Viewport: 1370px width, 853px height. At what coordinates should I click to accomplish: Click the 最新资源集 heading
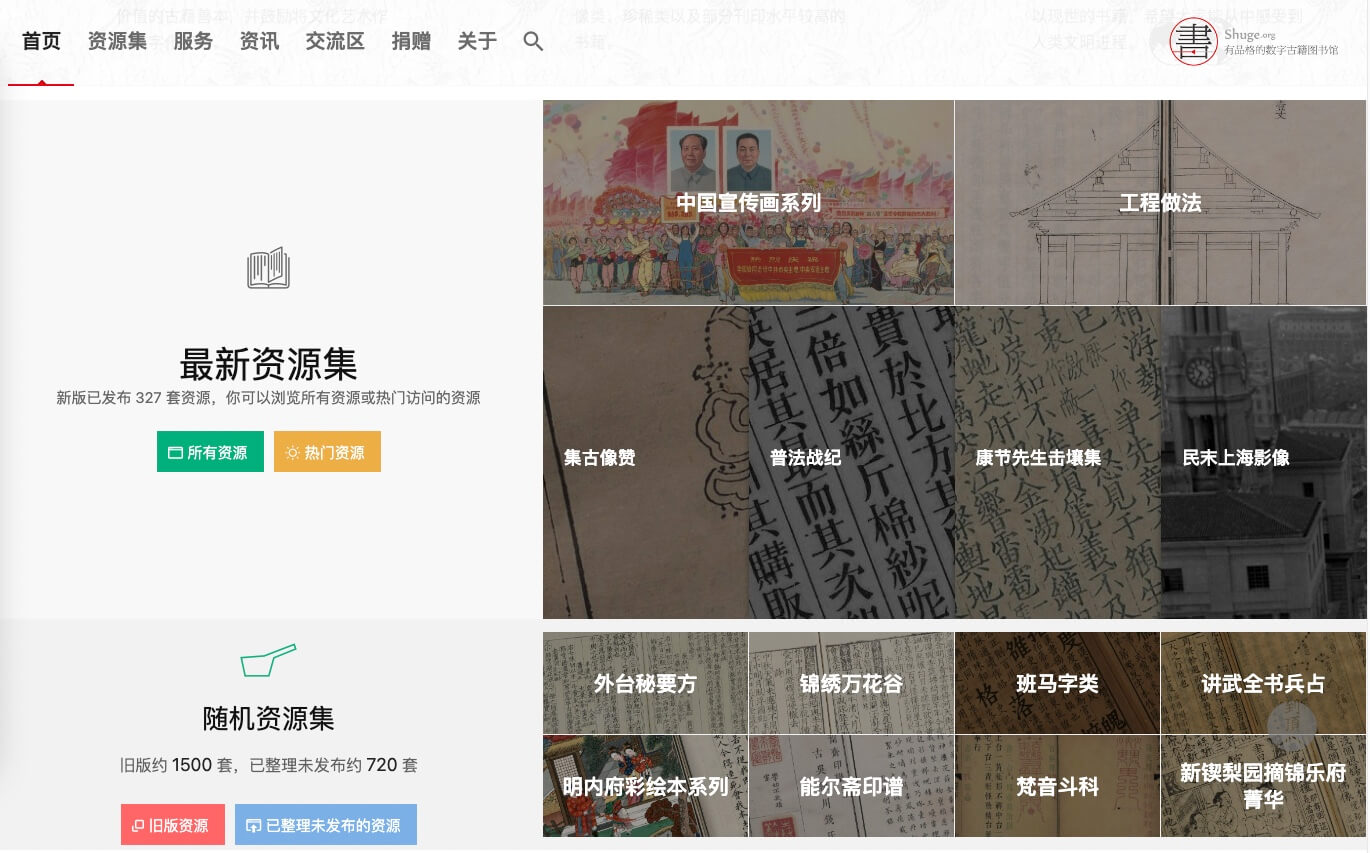[268, 364]
